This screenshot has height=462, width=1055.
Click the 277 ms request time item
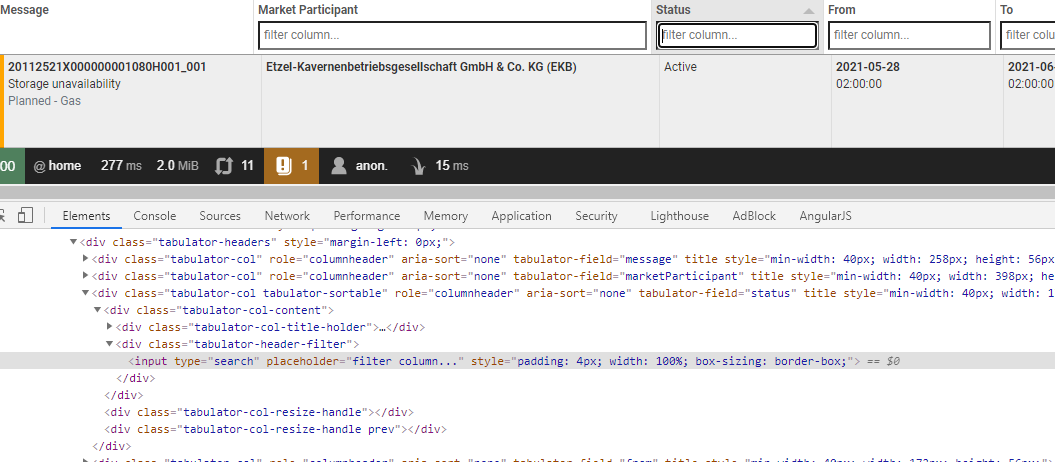tap(121, 165)
